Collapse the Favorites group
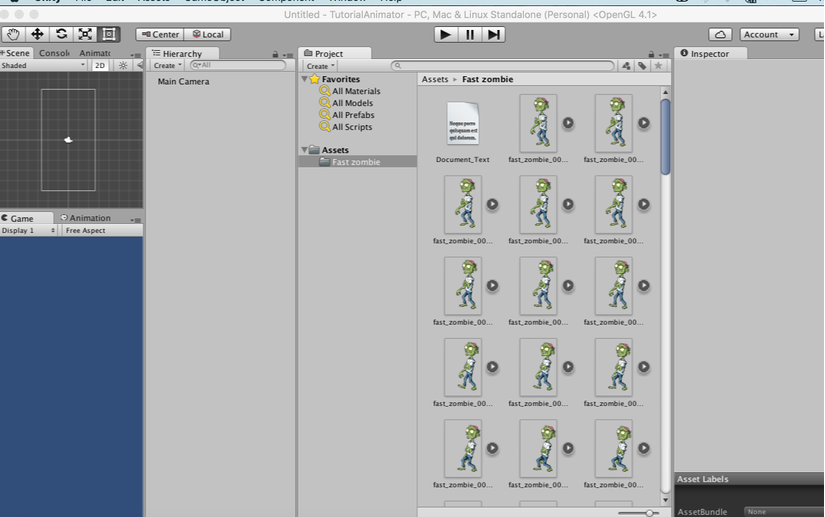Screen dimensions: 825x517 [304, 79]
